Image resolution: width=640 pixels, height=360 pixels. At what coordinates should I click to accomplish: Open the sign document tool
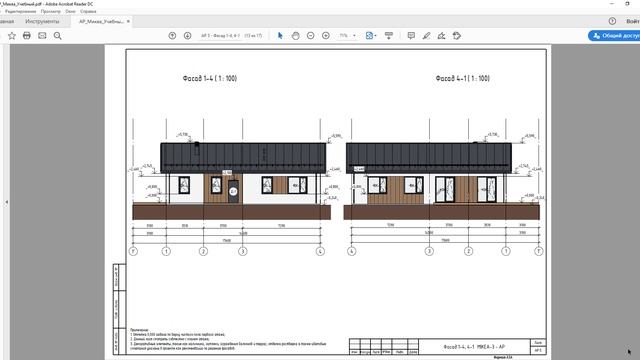(x=441, y=36)
